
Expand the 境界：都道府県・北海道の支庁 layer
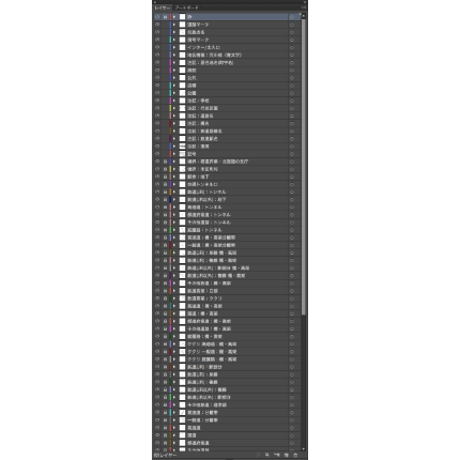pyautogui.click(x=174, y=161)
